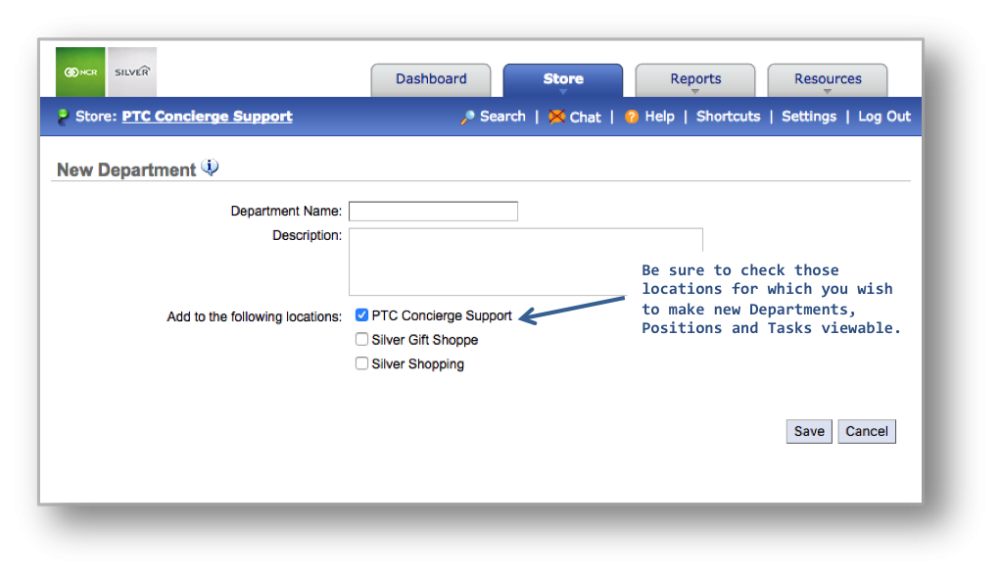Open the Settings link
1000x577 pixels.
(809, 117)
